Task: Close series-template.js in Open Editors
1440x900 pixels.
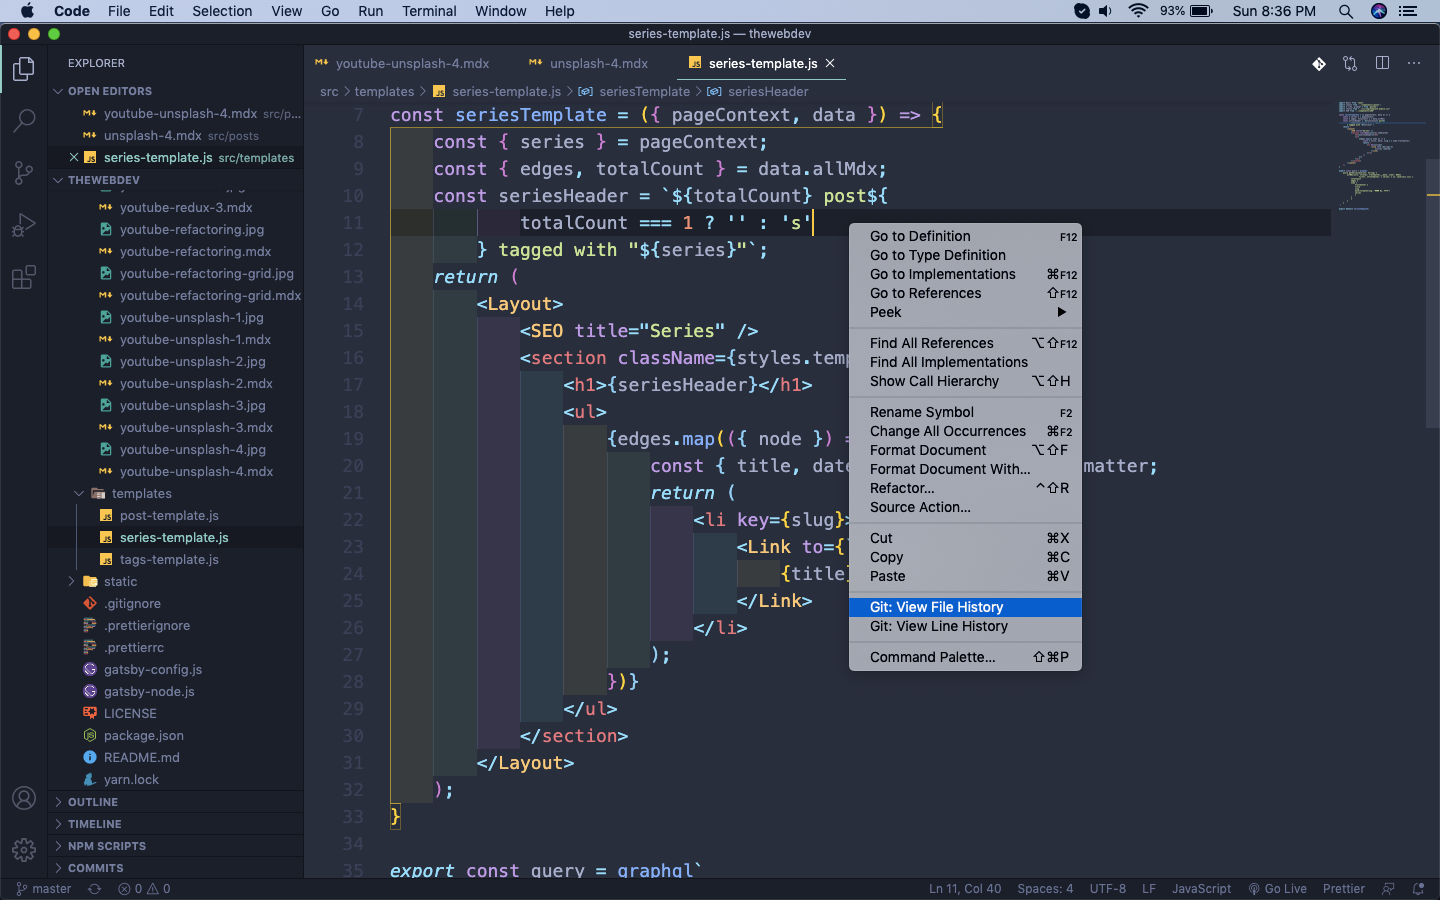Action: pyautogui.click(x=74, y=157)
